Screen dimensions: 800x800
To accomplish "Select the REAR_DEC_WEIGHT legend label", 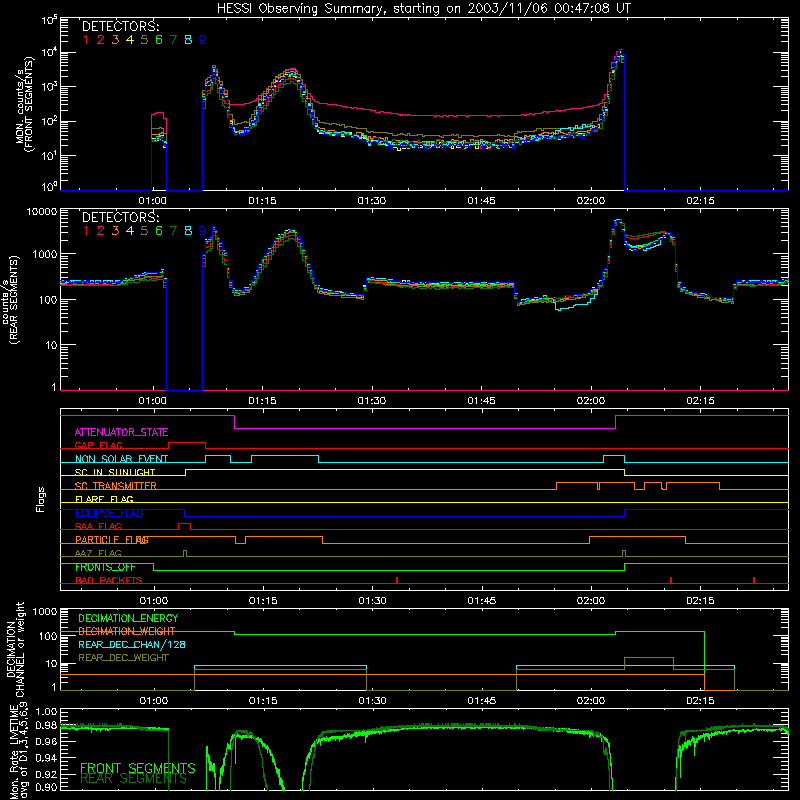I will (x=123, y=658).
